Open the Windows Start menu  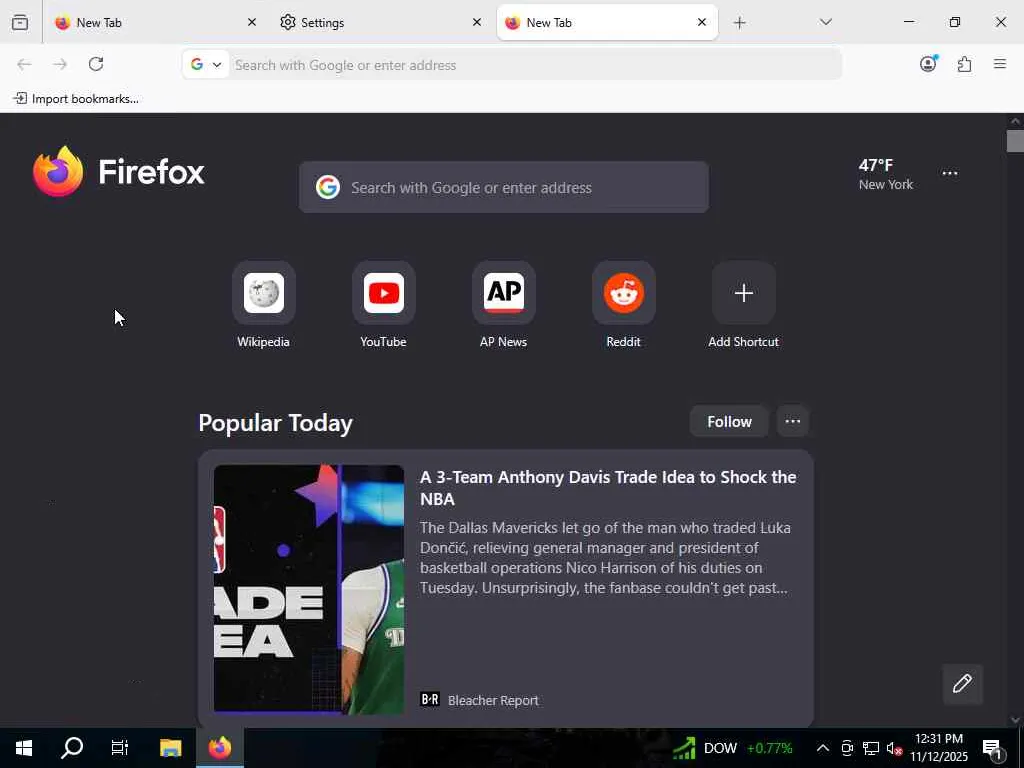pyautogui.click(x=24, y=748)
